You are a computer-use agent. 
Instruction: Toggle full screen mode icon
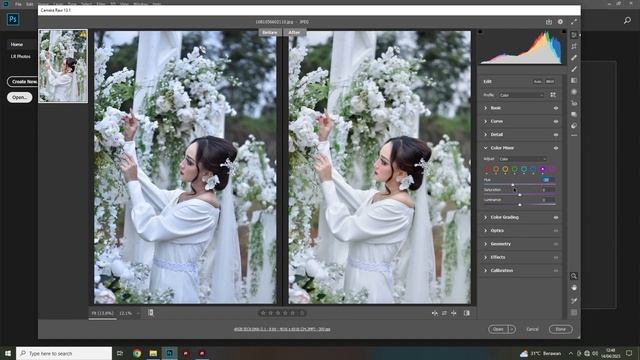(573, 22)
